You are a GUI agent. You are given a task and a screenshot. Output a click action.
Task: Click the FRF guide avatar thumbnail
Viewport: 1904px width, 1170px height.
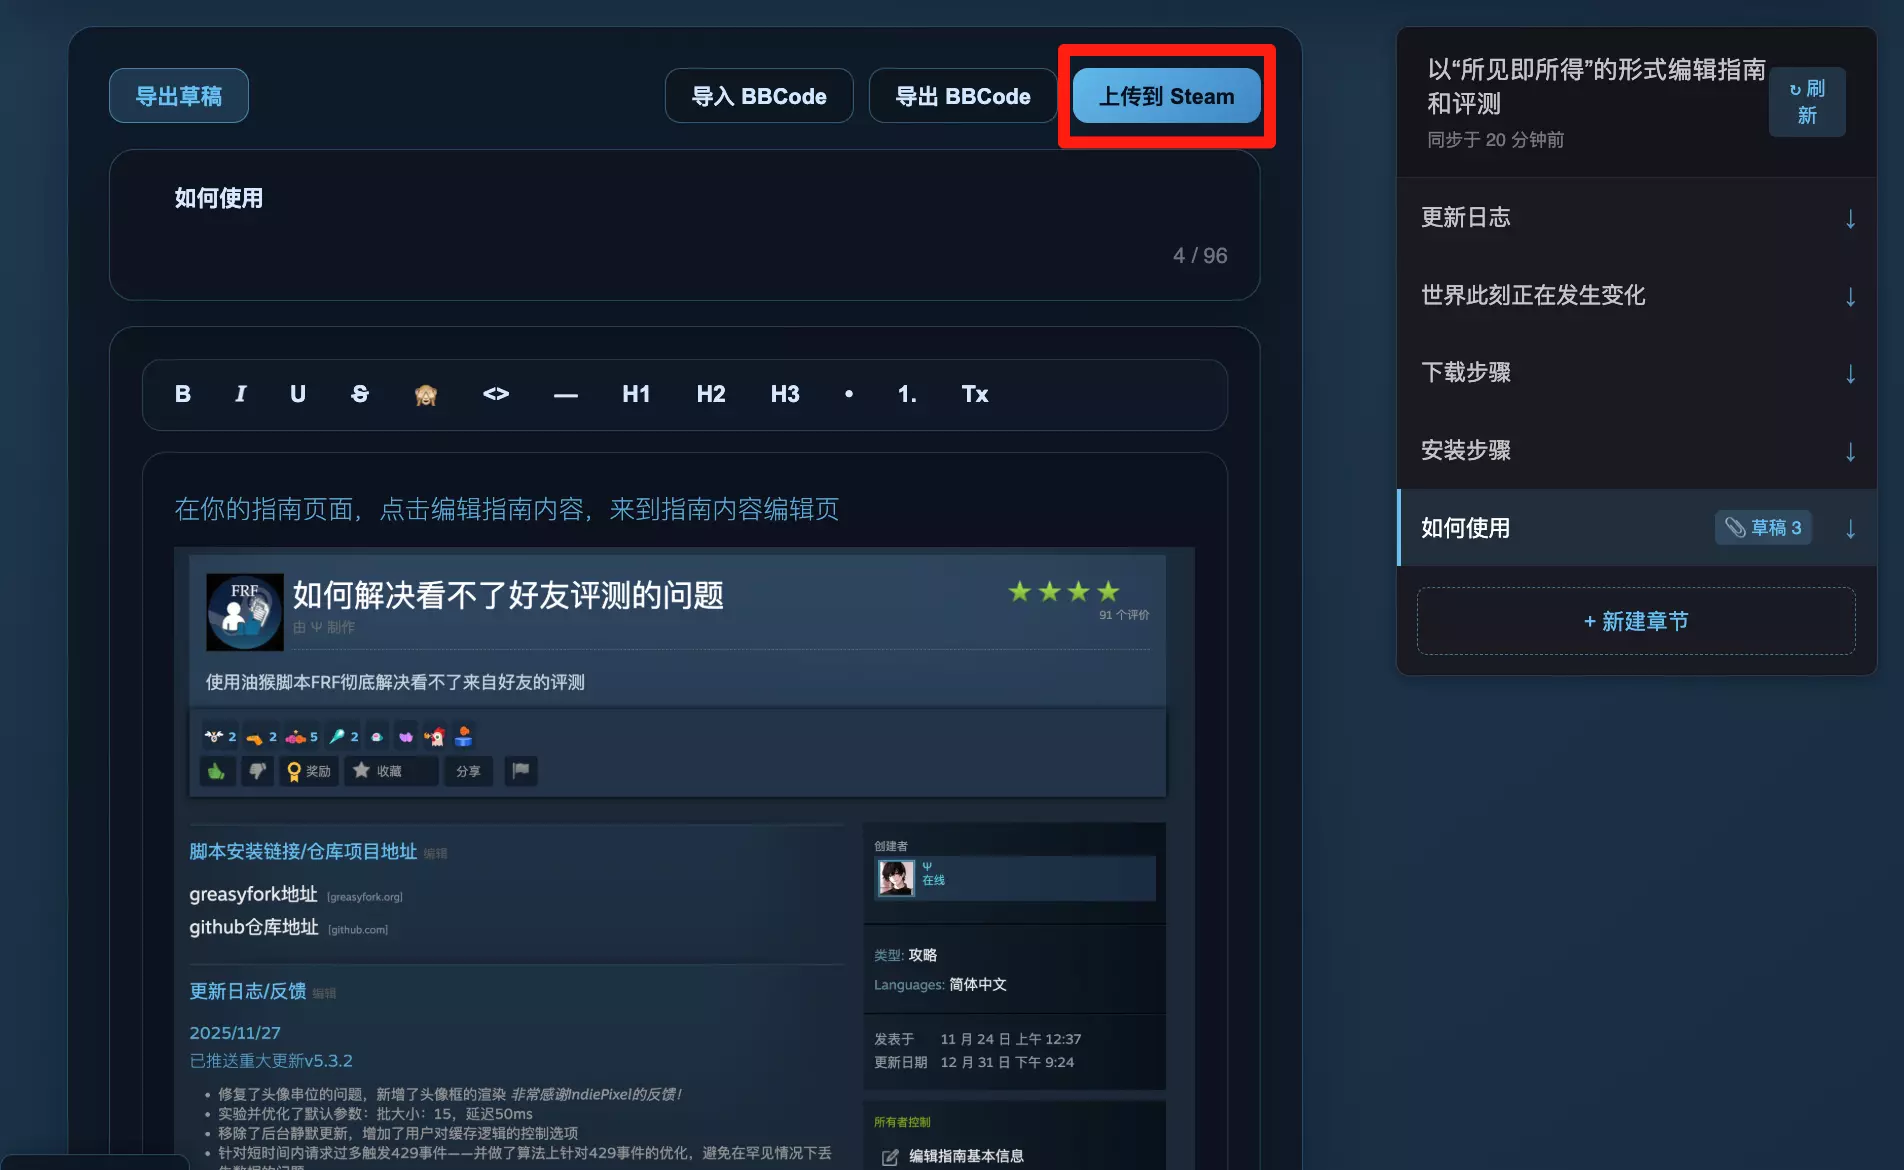pos(244,612)
